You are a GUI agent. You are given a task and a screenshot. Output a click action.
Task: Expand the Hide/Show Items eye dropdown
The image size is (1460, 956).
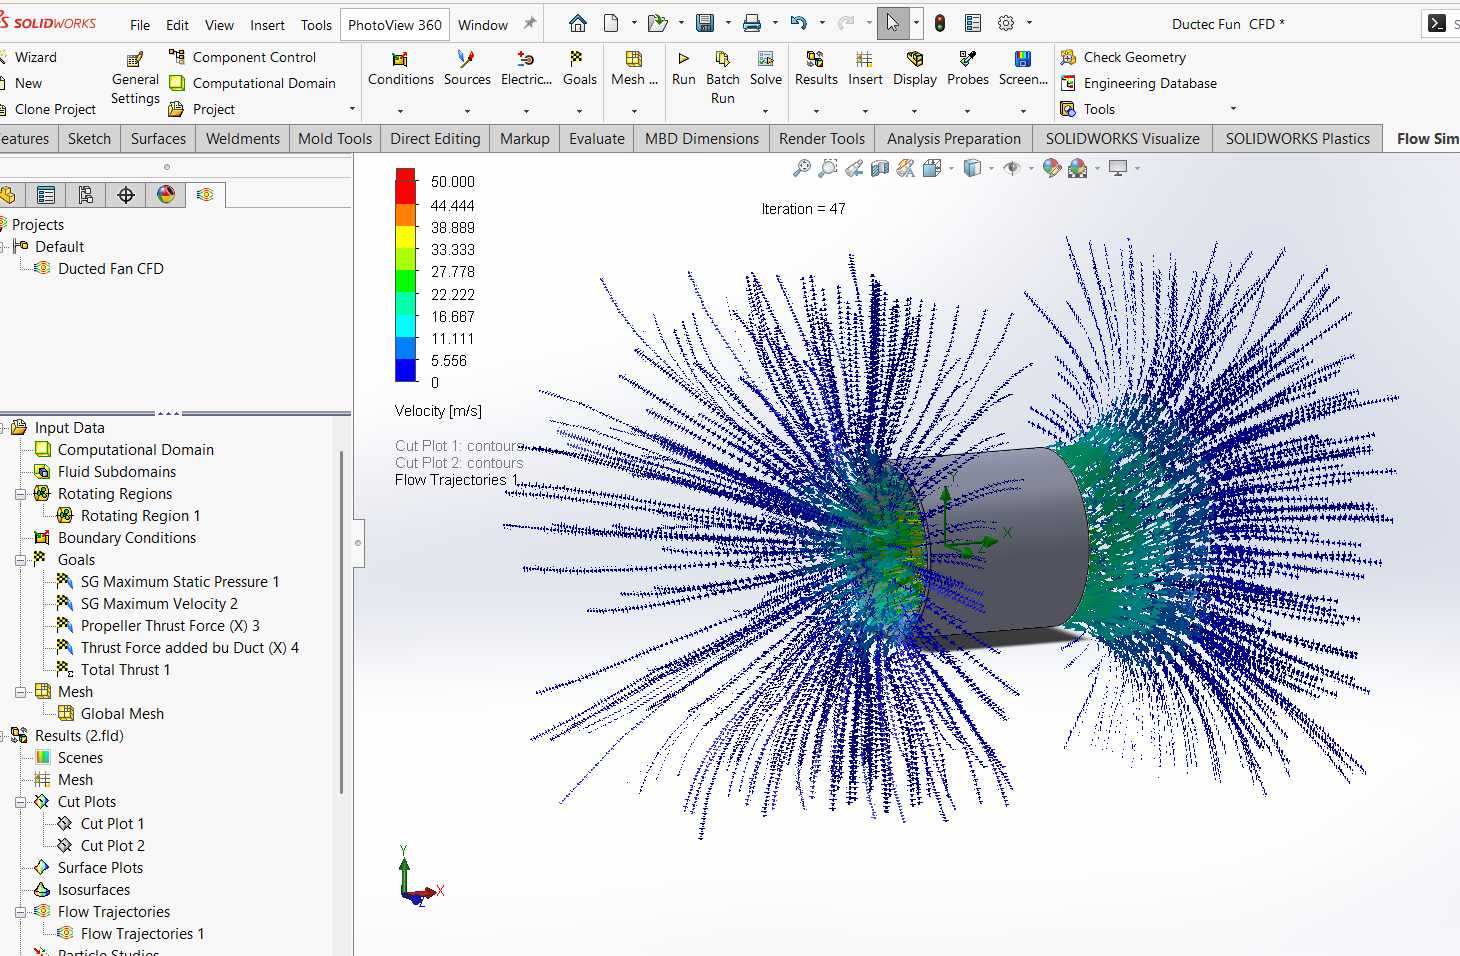(1031, 168)
